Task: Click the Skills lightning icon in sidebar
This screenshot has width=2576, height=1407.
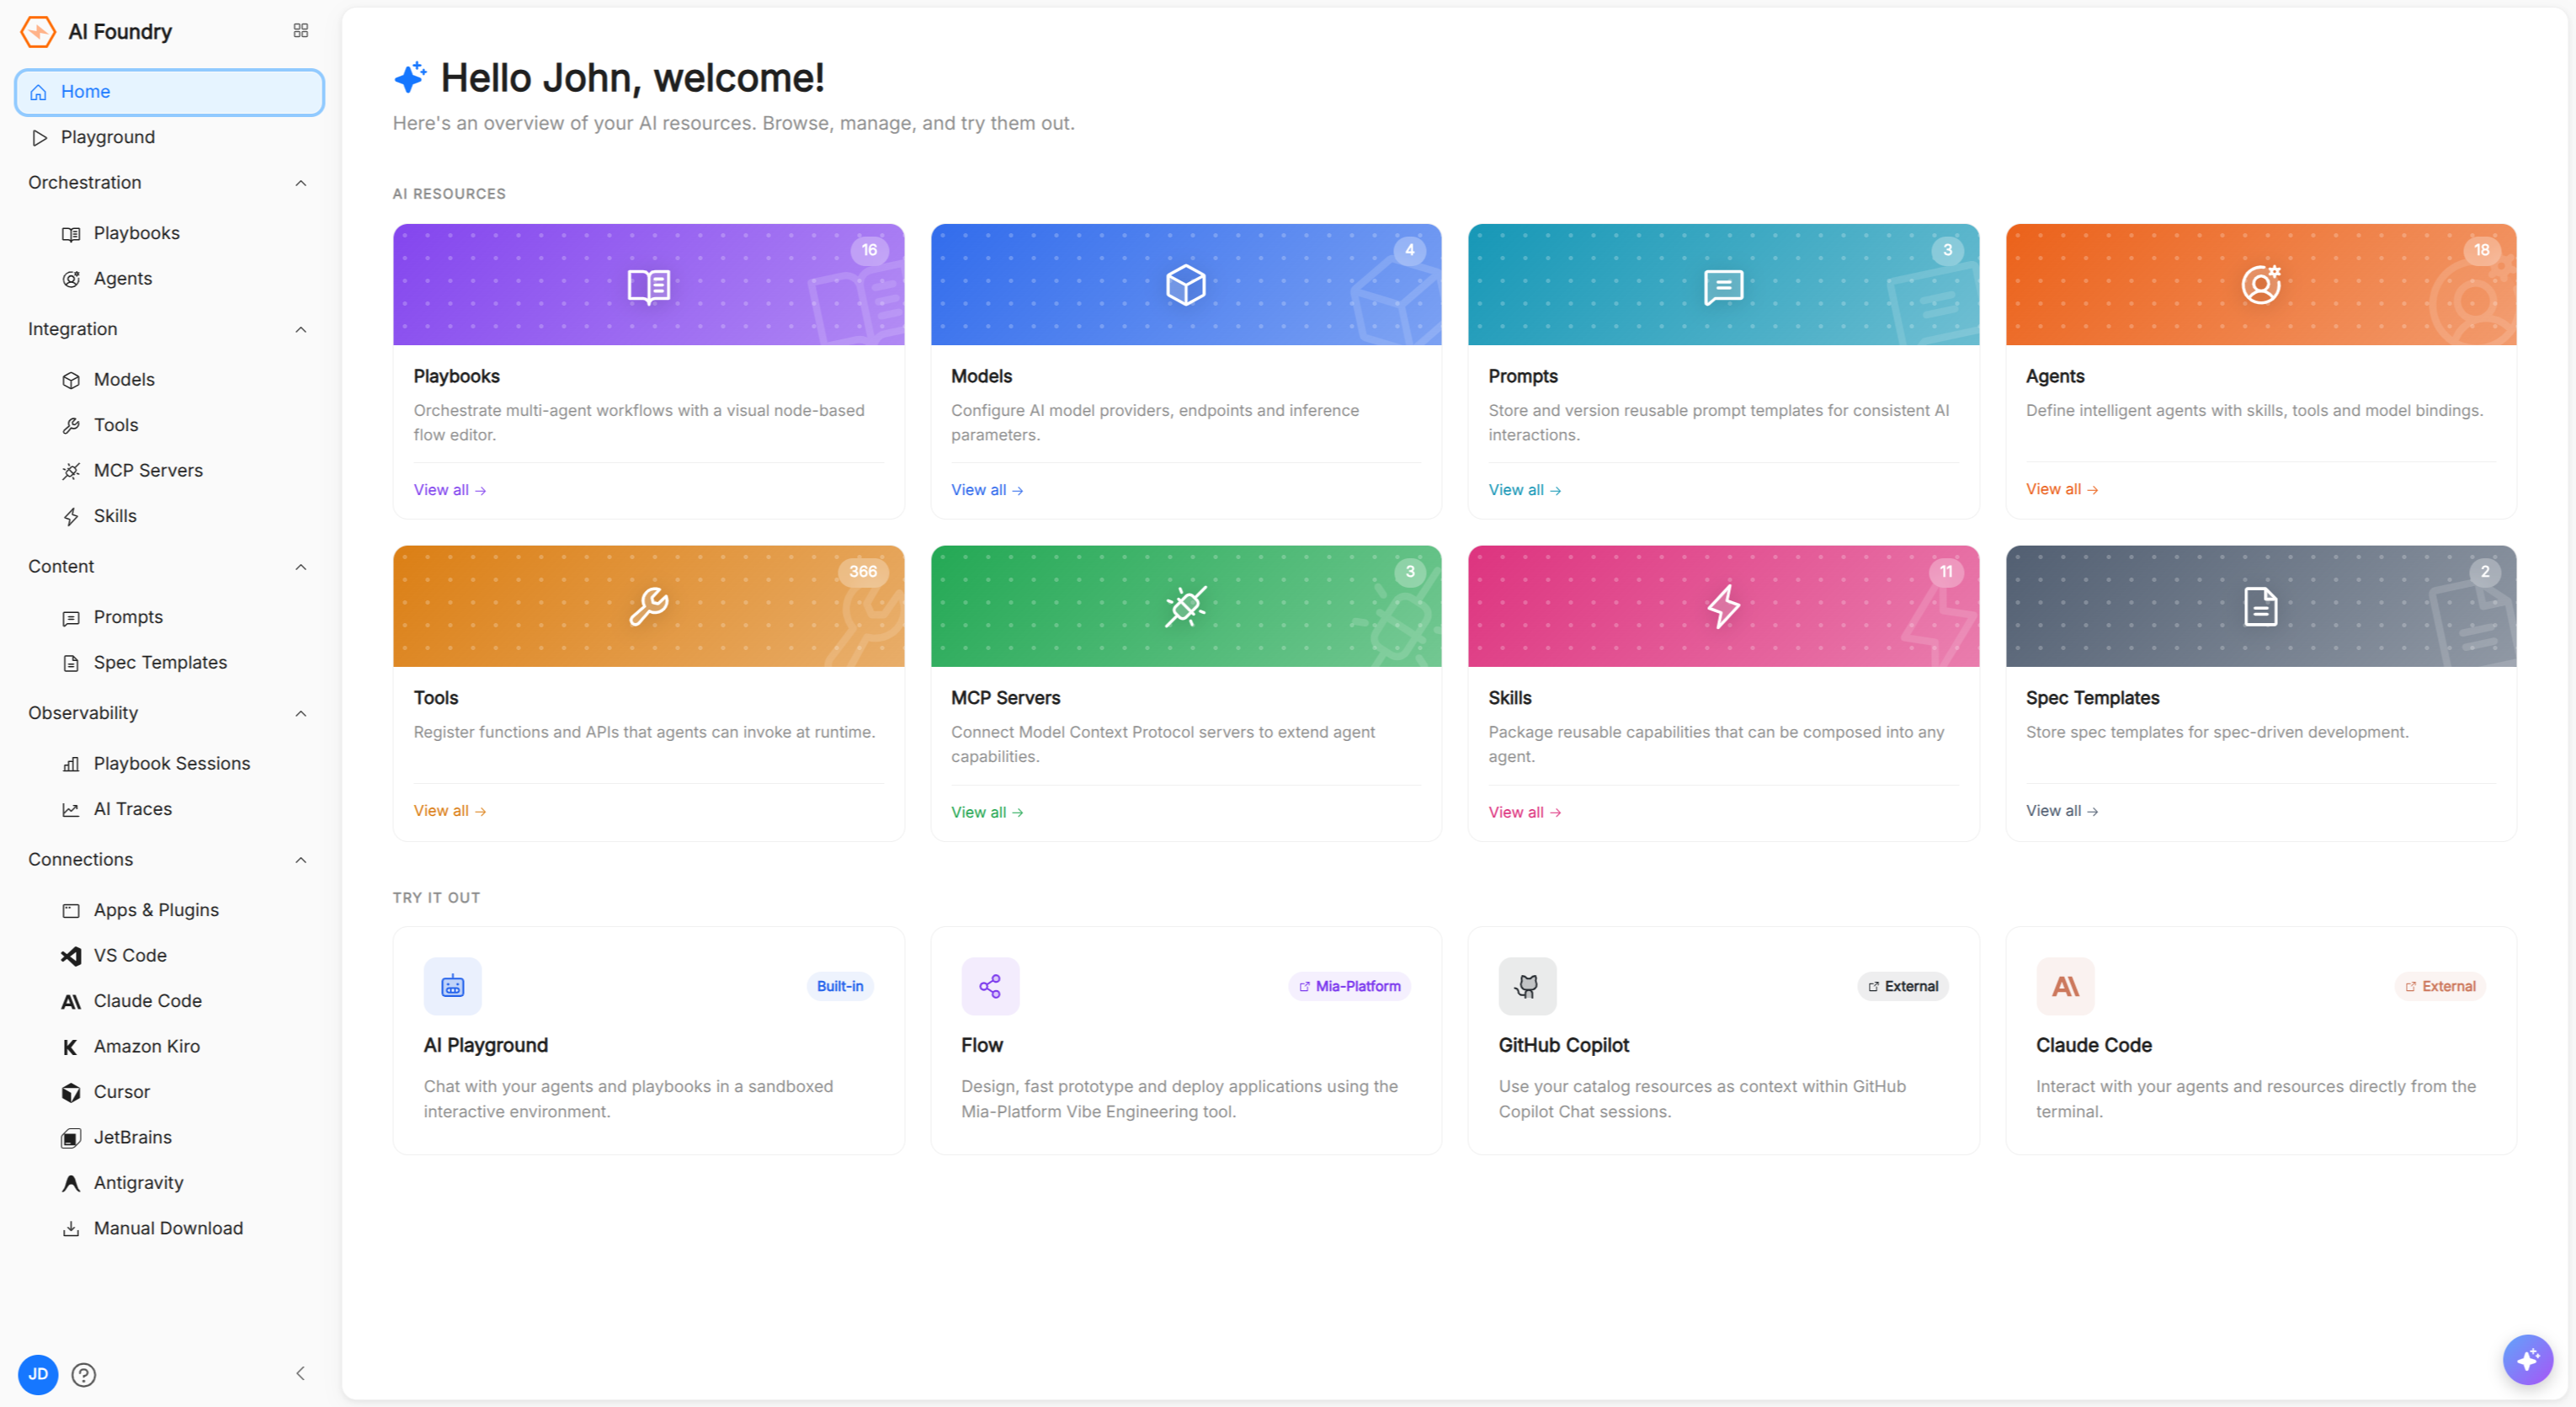Action: [71, 517]
